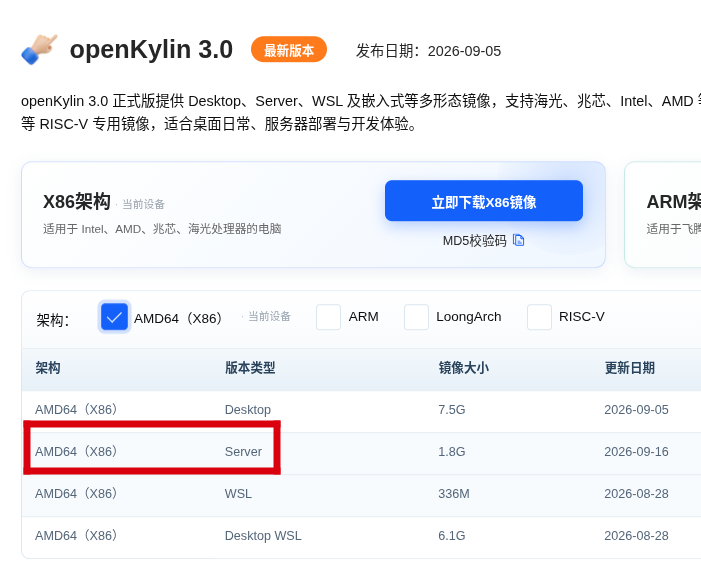Click the pointing hand emoji icon
701x566 pixels.
(39, 49)
